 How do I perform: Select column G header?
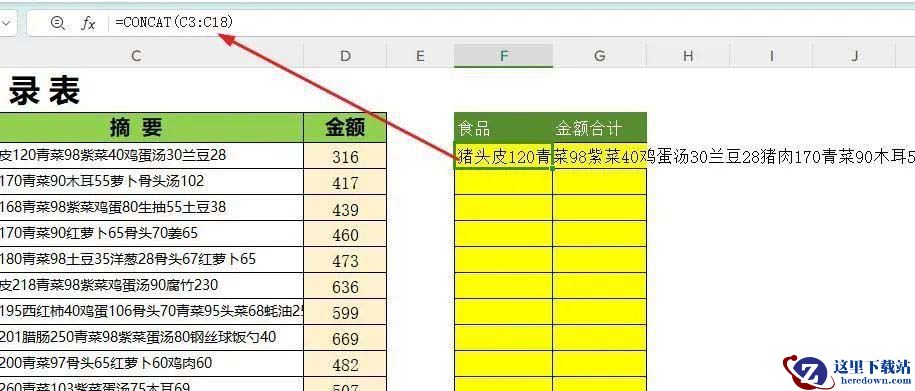pos(600,56)
